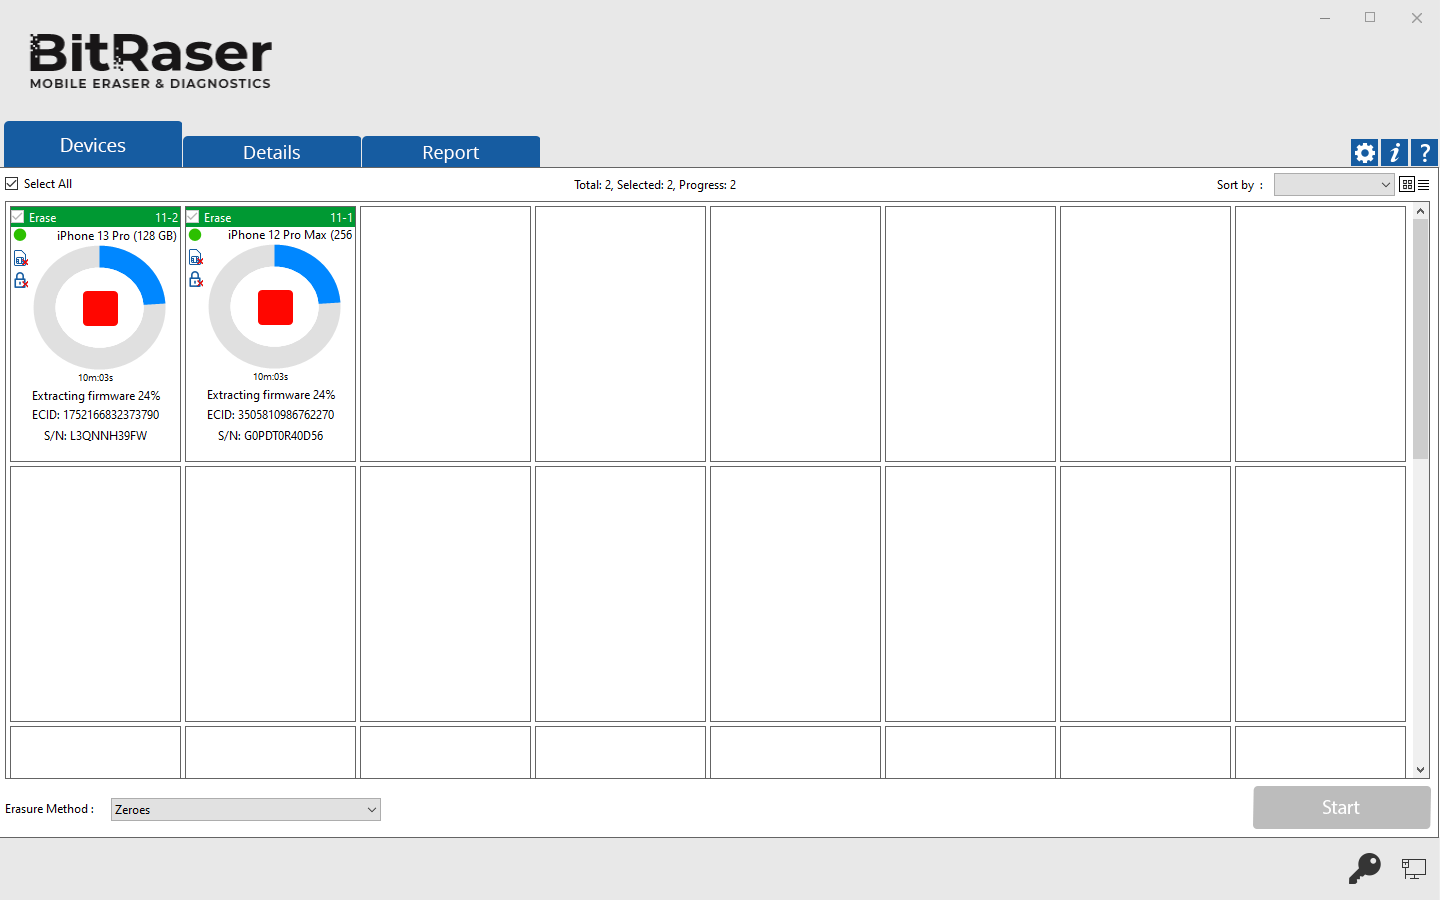Click the port label 11-2
Image resolution: width=1440 pixels, height=900 pixels.
[166, 217]
